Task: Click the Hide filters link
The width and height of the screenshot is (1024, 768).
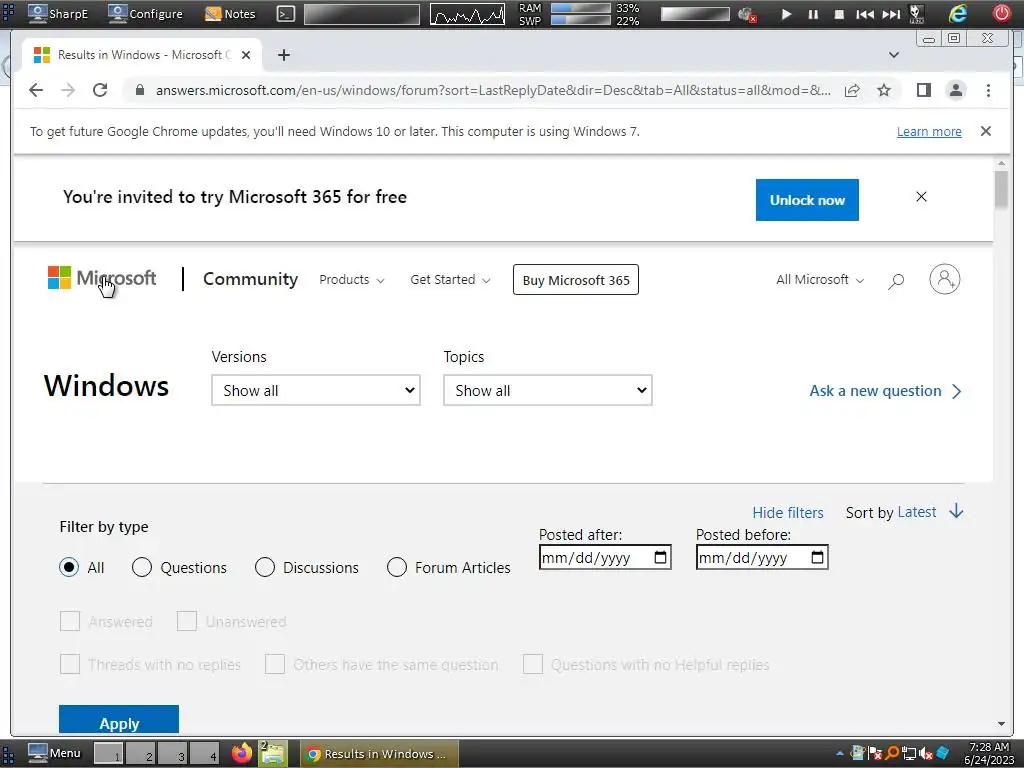Action: (788, 513)
